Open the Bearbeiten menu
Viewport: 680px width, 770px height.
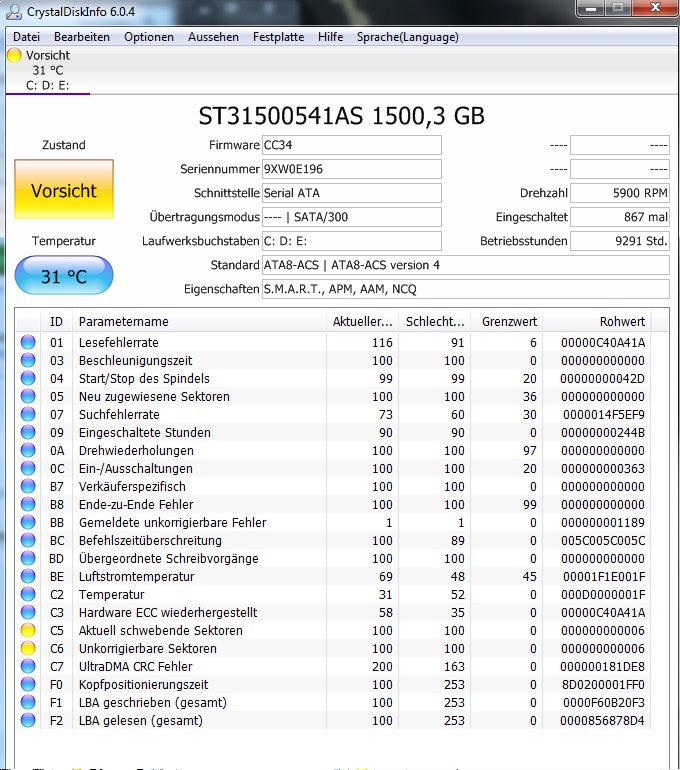tap(82, 37)
